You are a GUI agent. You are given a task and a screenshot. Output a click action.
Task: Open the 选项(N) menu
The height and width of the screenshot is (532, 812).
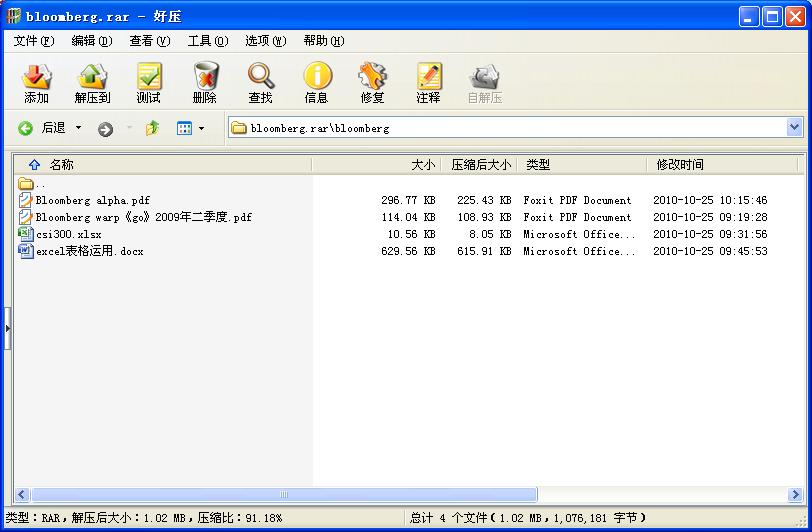266,41
